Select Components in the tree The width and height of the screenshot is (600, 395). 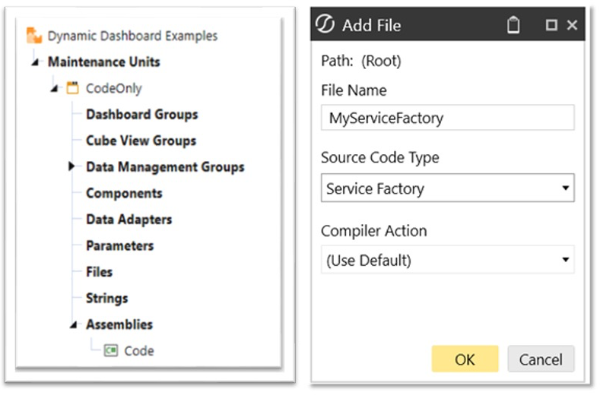(124, 193)
